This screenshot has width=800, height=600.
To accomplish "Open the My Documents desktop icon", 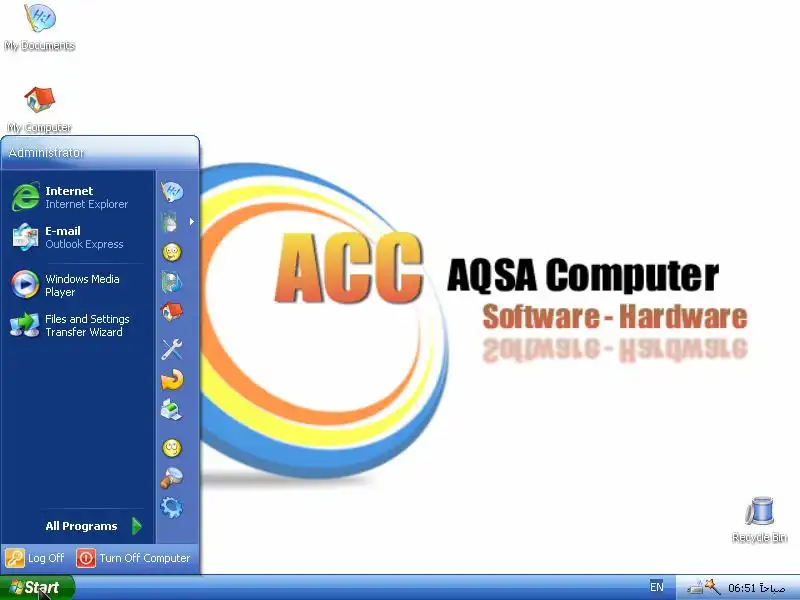I will click(39, 28).
